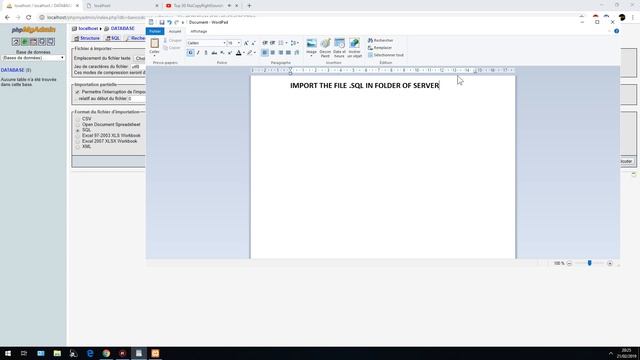Screen dimensions: 640x360
Task: Expand the Coller paste options arrow
Action: pyautogui.click(x=154, y=56)
